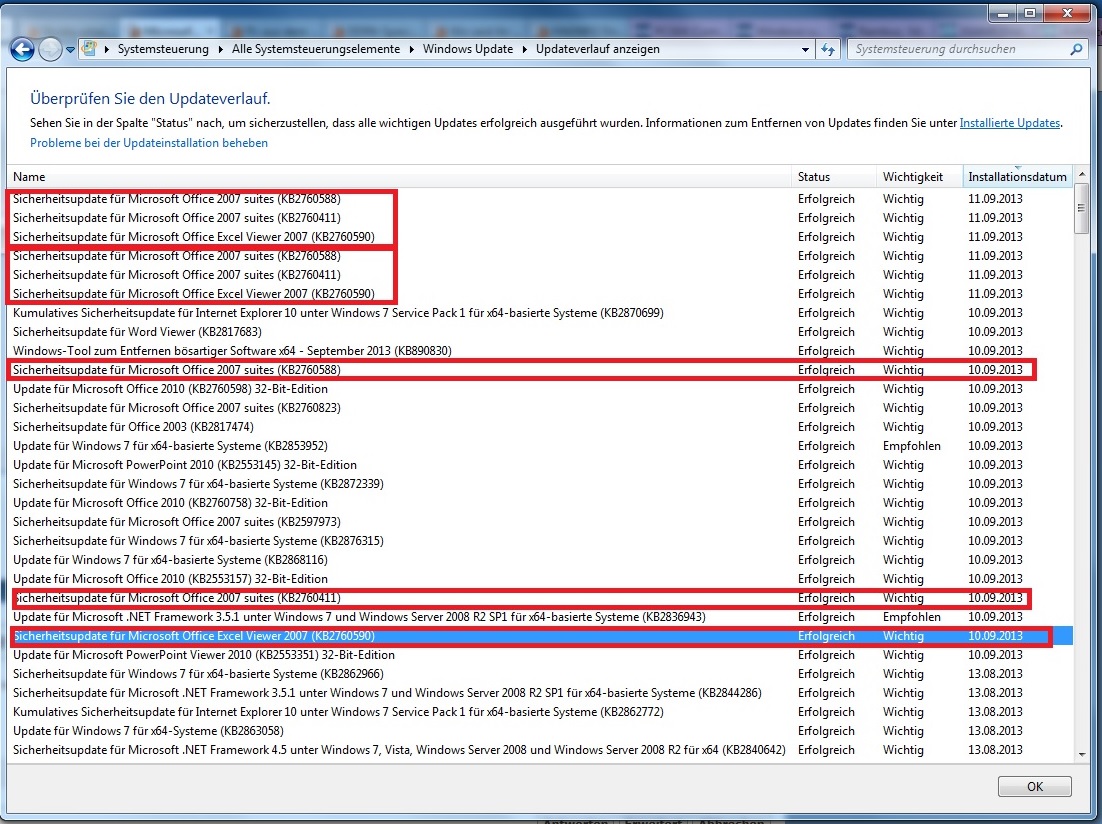
Task: Select .NET Framework 3.5.1 update (KB2836943)
Action: (x=540, y=617)
